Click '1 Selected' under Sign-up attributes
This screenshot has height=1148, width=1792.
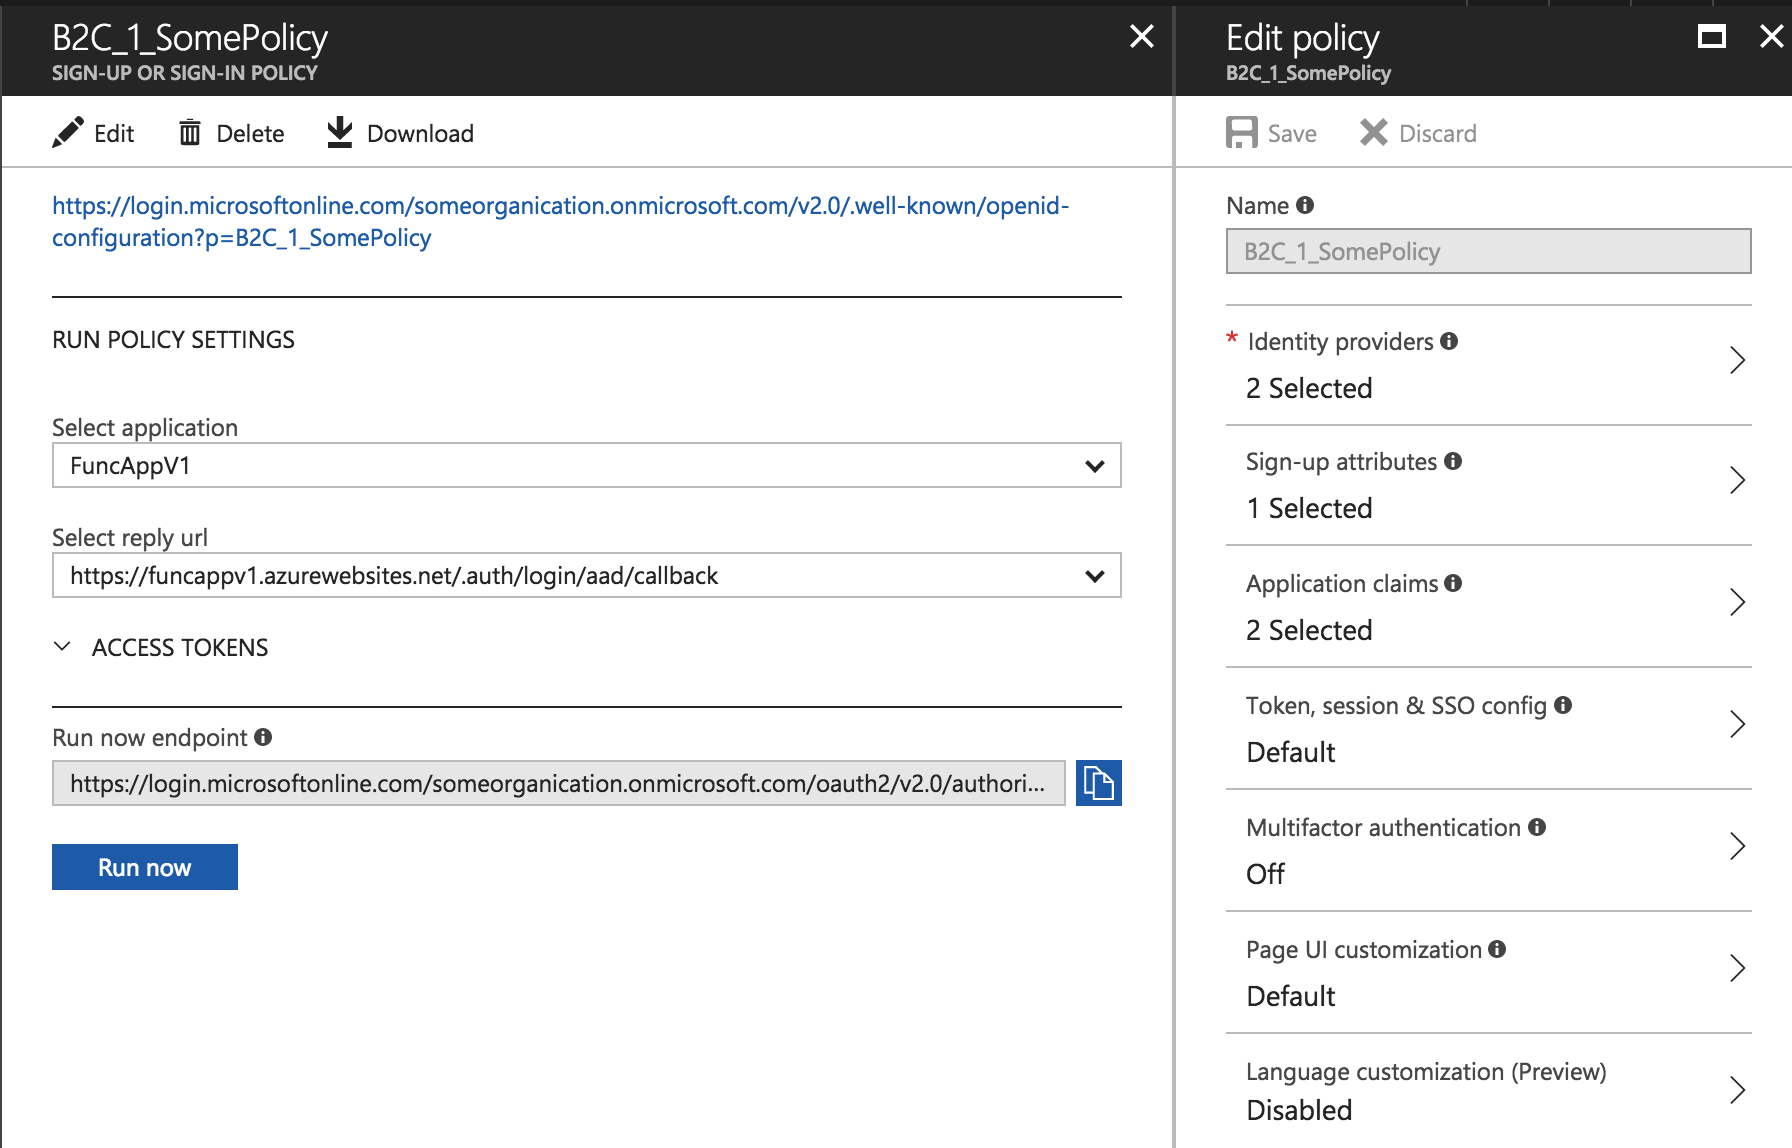(x=1309, y=508)
